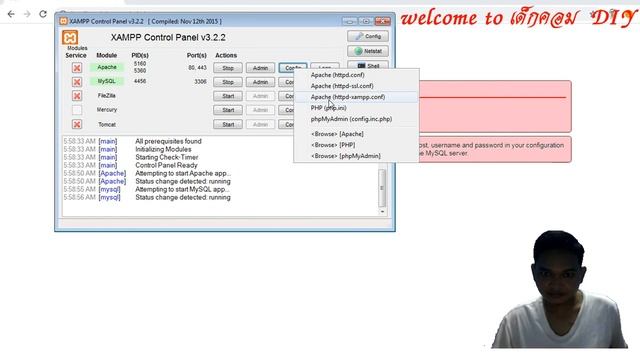Click Apache ports value '80, 443'
Image resolution: width=640 pixels, height=360 pixels.
[198, 68]
